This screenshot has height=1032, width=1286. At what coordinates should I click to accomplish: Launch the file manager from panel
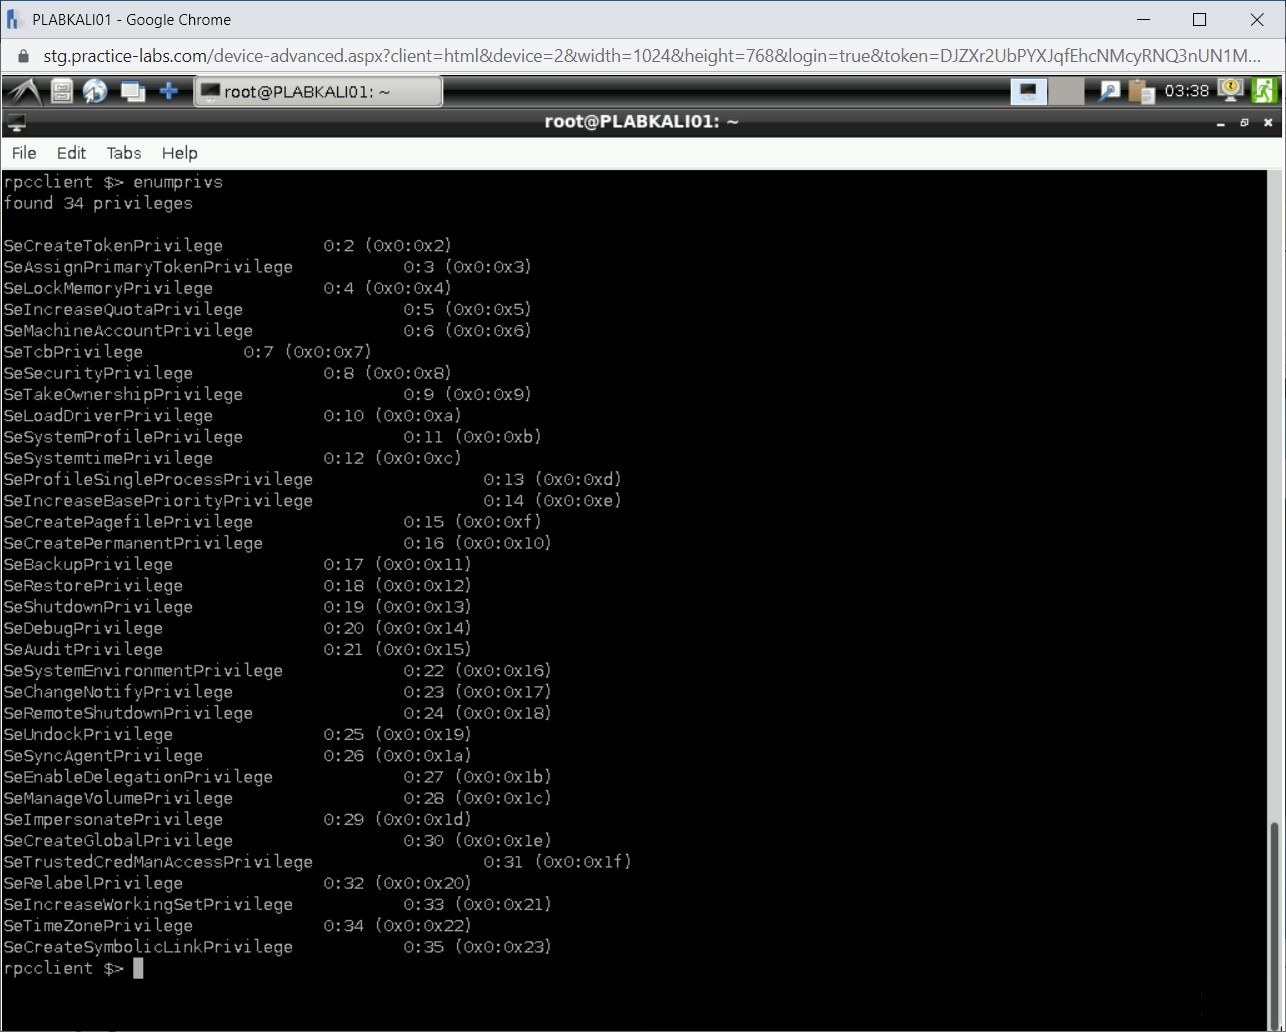62,91
